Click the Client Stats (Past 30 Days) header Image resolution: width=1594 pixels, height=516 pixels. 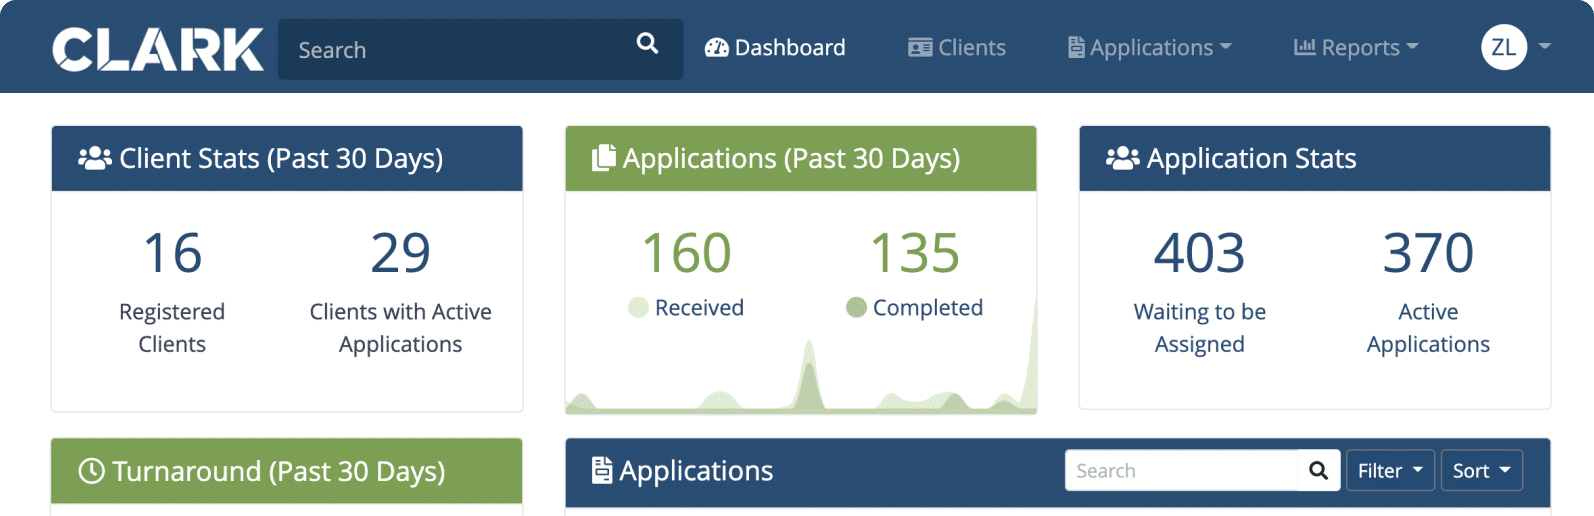pos(287,158)
